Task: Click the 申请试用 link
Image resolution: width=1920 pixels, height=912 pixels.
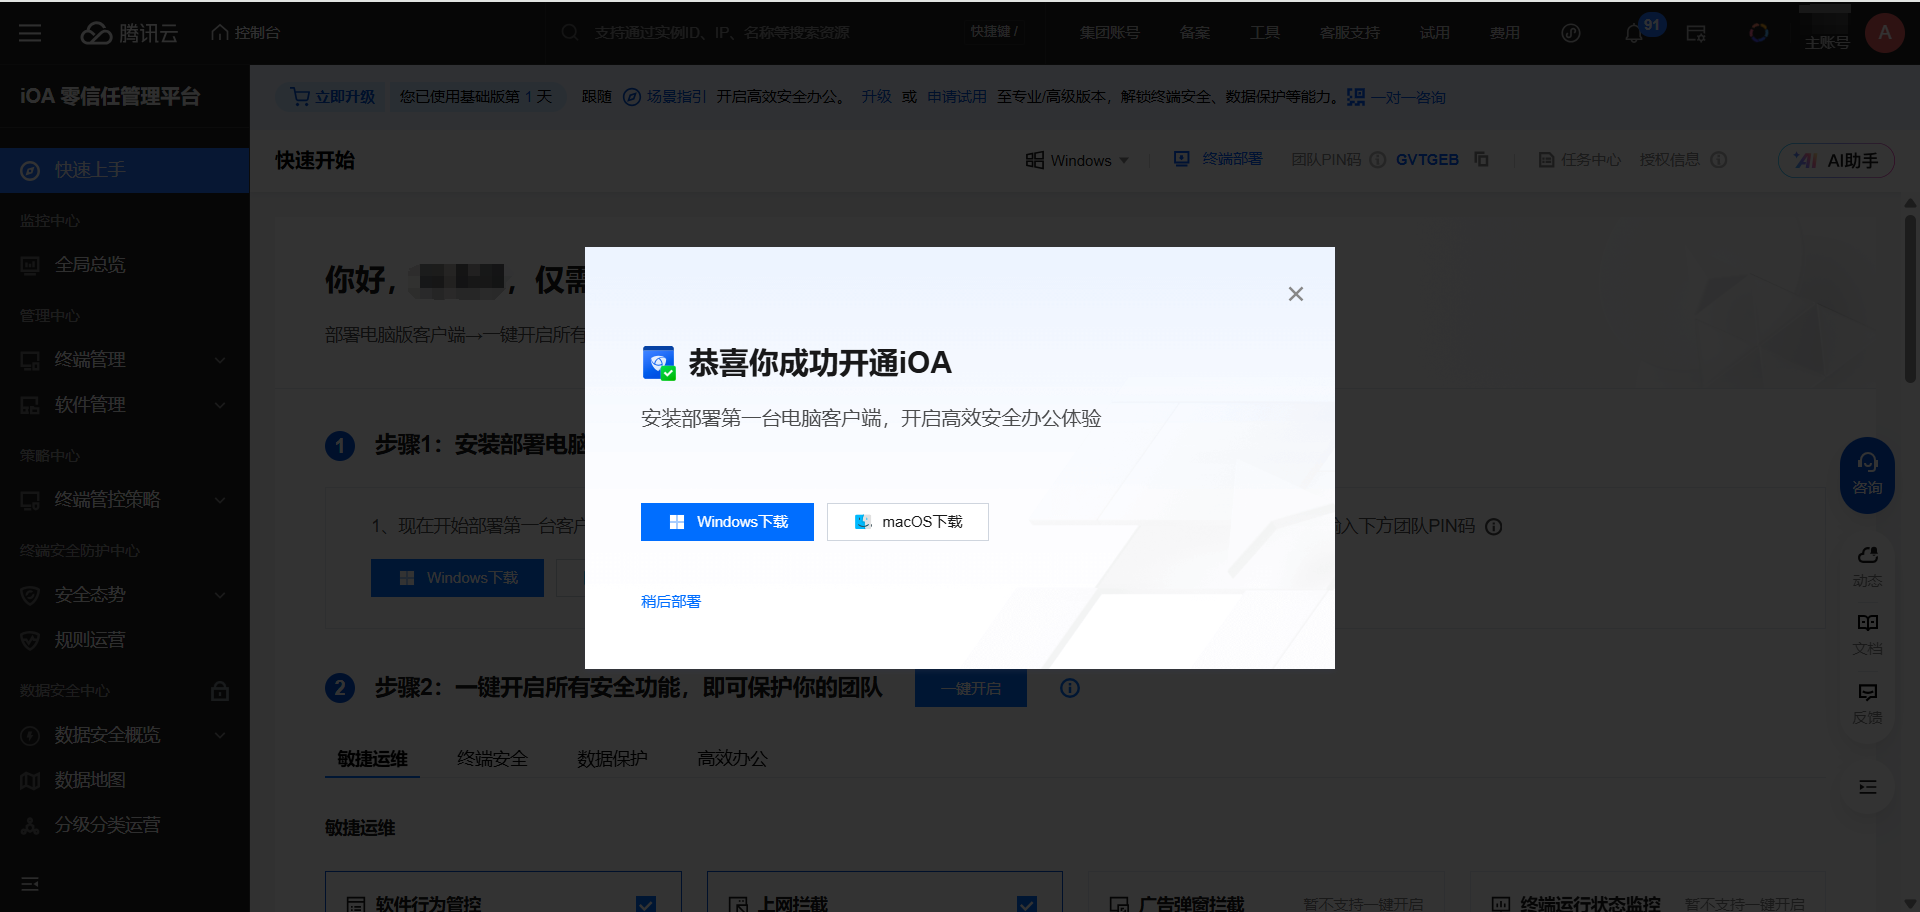Action: [x=957, y=97]
